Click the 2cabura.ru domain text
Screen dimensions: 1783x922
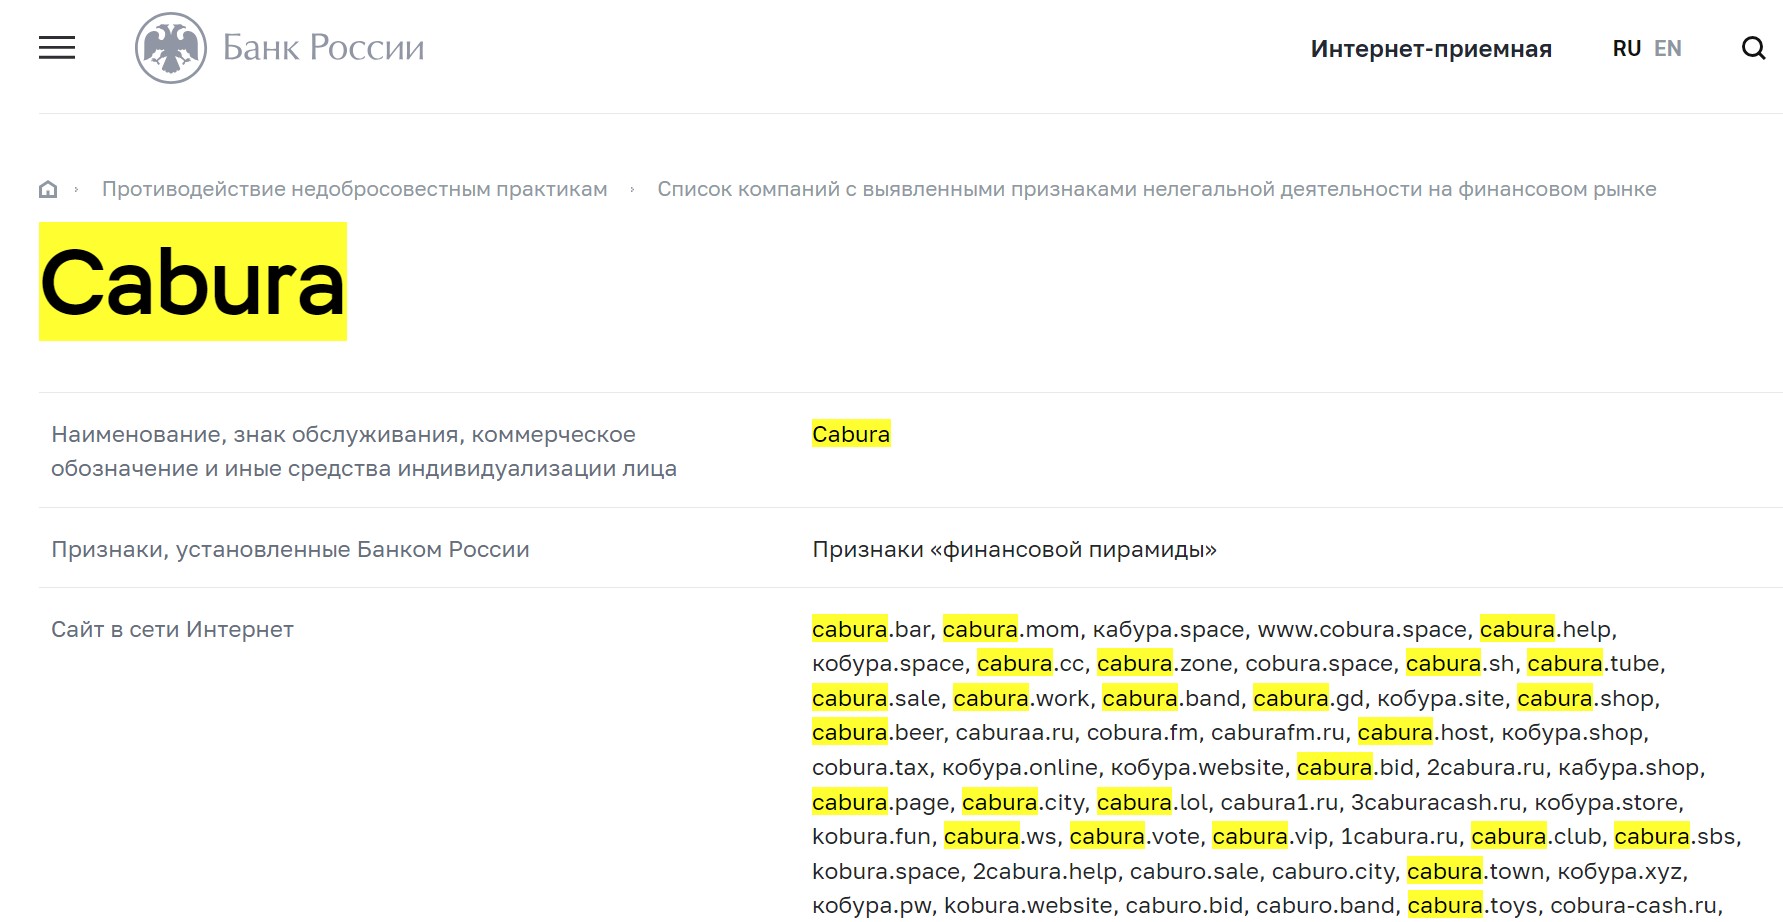pos(1485,767)
